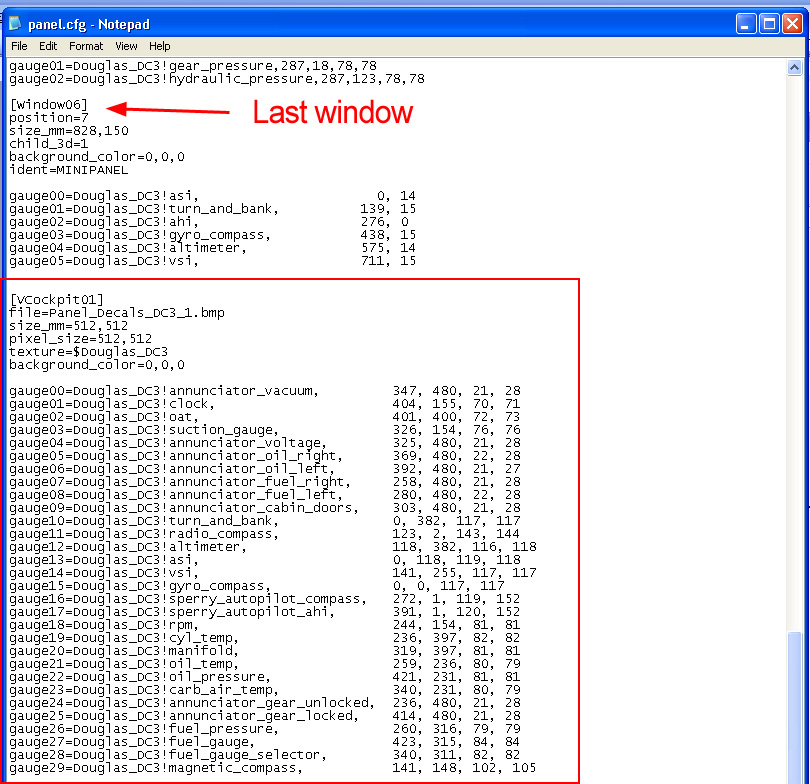Click the oat gauge02 line
Viewport: 810px width, 784px height.
(x=264, y=416)
